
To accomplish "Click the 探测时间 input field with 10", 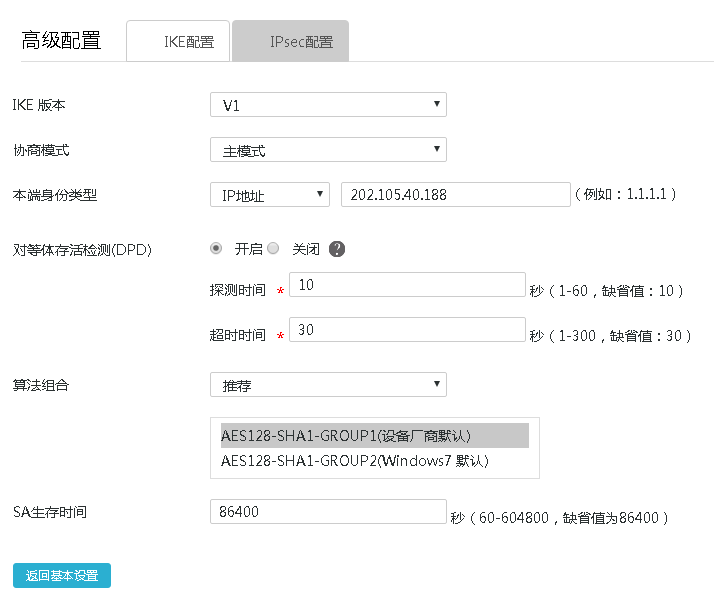I will 408,285.
